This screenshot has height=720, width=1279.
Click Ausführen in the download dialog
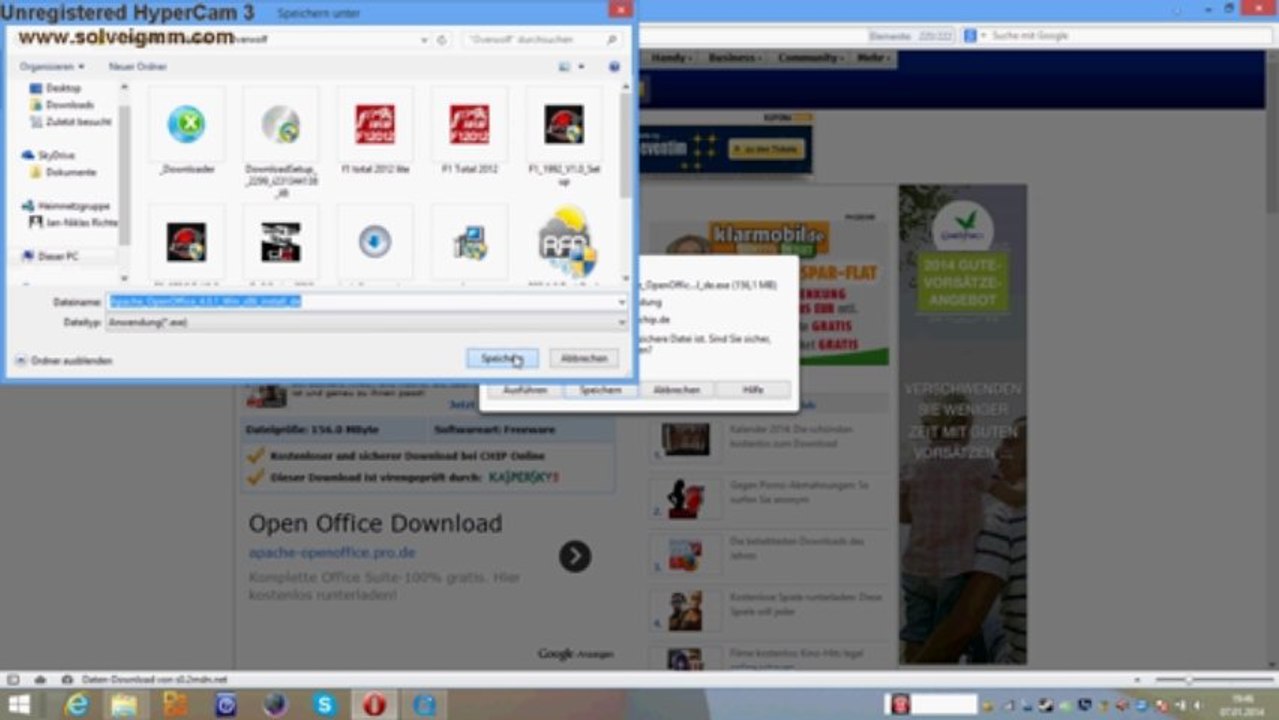coord(525,390)
